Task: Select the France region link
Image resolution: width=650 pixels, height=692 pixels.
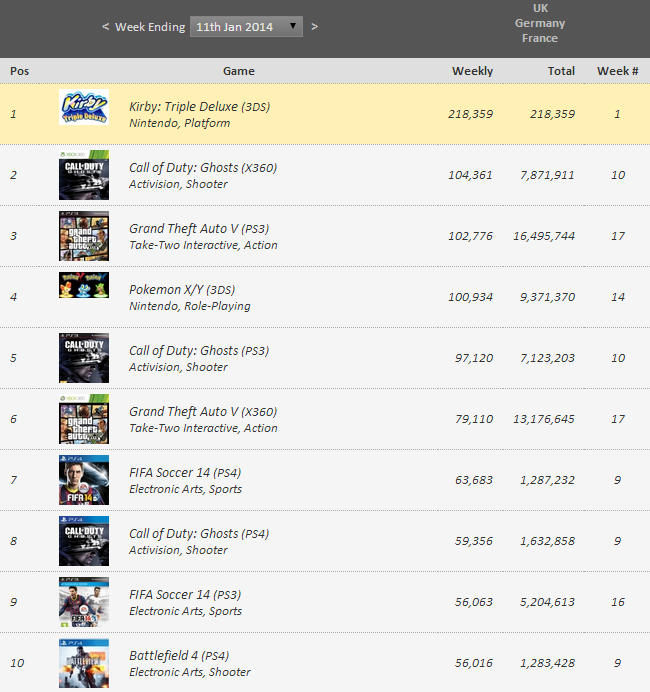Action: pyautogui.click(x=540, y=38)
